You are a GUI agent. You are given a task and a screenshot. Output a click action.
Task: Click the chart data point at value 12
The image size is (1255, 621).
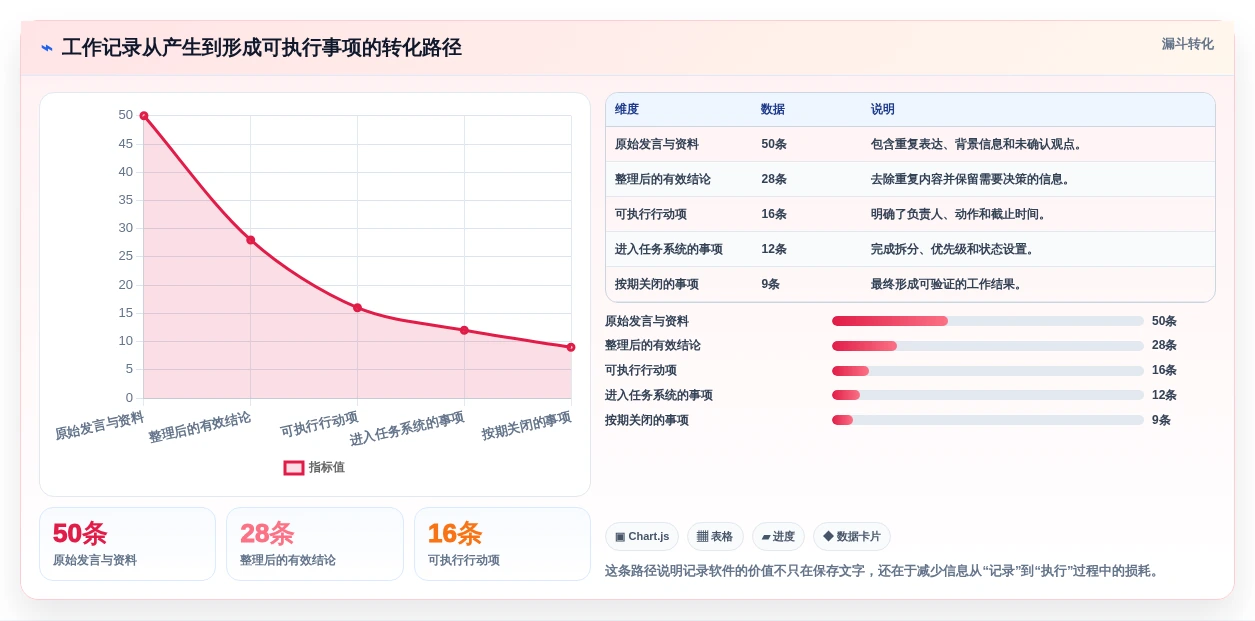tap(464, 330)
